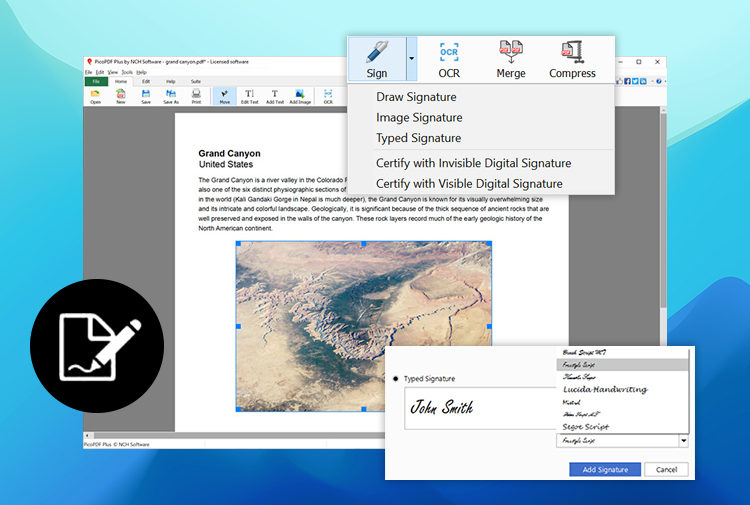
Task: Select the Move tool
Action: pos(224,96)
